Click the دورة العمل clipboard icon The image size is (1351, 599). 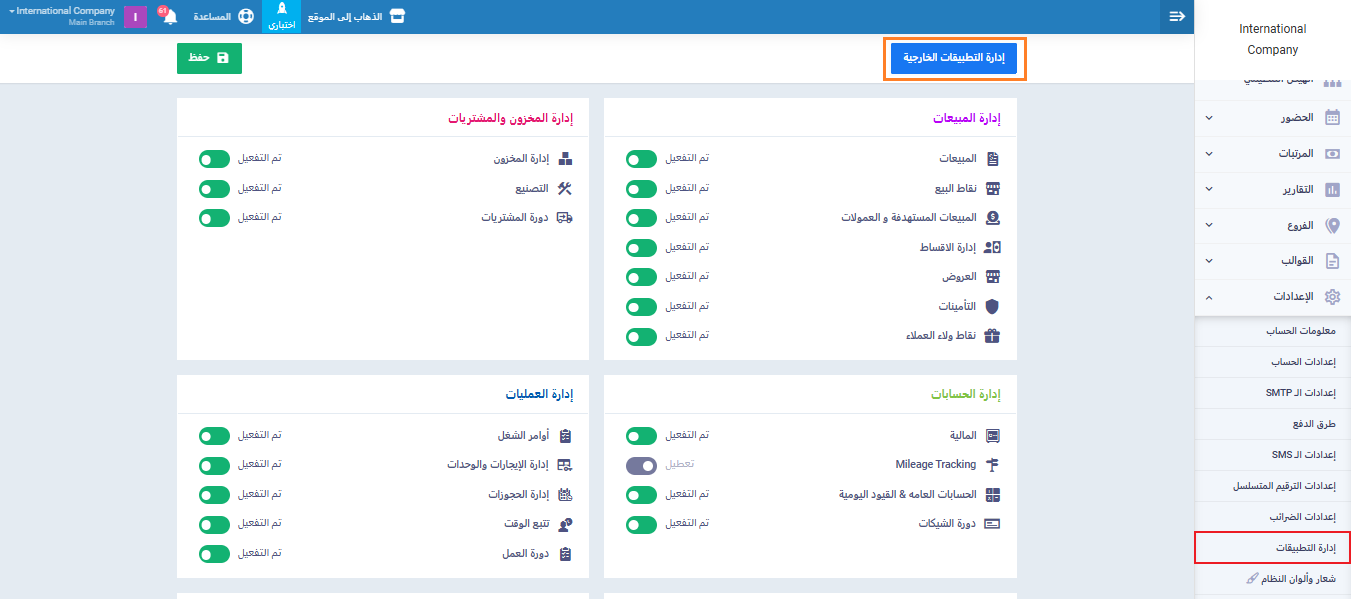565,553
